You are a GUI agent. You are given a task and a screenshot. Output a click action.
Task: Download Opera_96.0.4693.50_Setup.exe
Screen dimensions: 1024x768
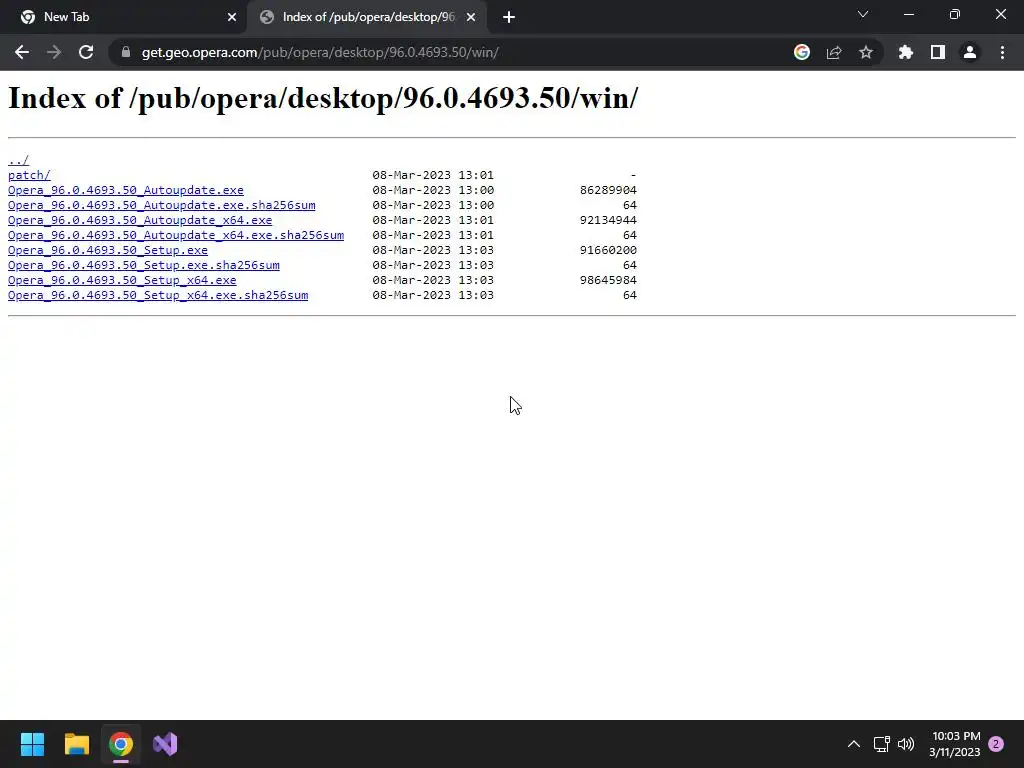(108, 250)
